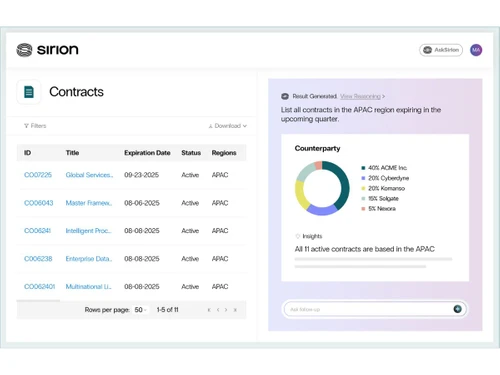Image resolution: width=500 pixels, height=375 pixels.
Task: Expand the Download dropdown
Action: point(228,126)
